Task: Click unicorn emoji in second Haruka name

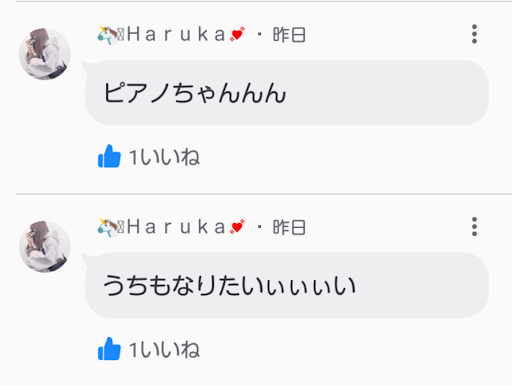Action: (x=107, y=228)
